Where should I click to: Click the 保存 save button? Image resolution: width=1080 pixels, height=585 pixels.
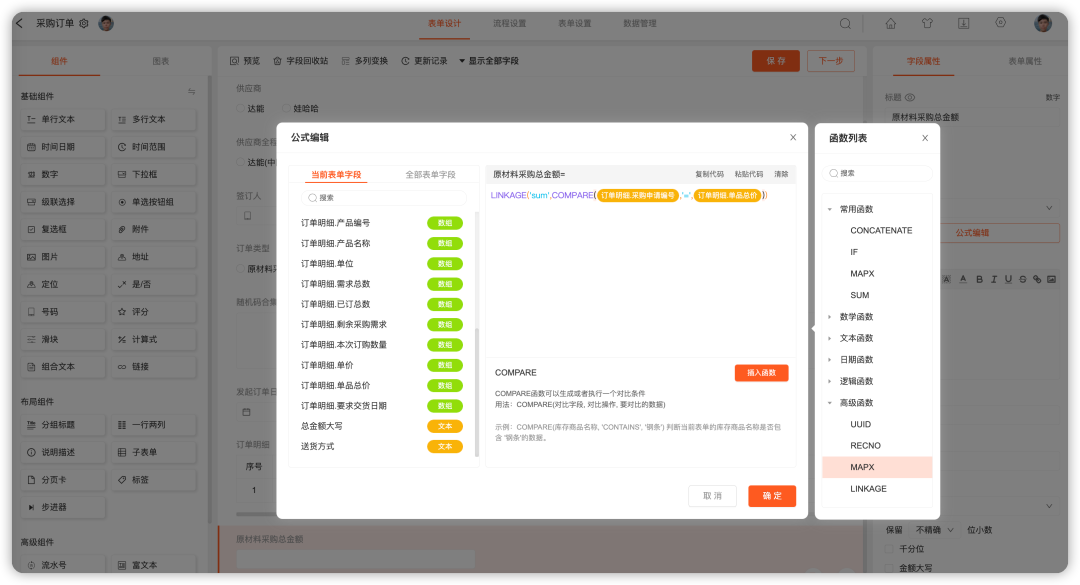[776, 61]
